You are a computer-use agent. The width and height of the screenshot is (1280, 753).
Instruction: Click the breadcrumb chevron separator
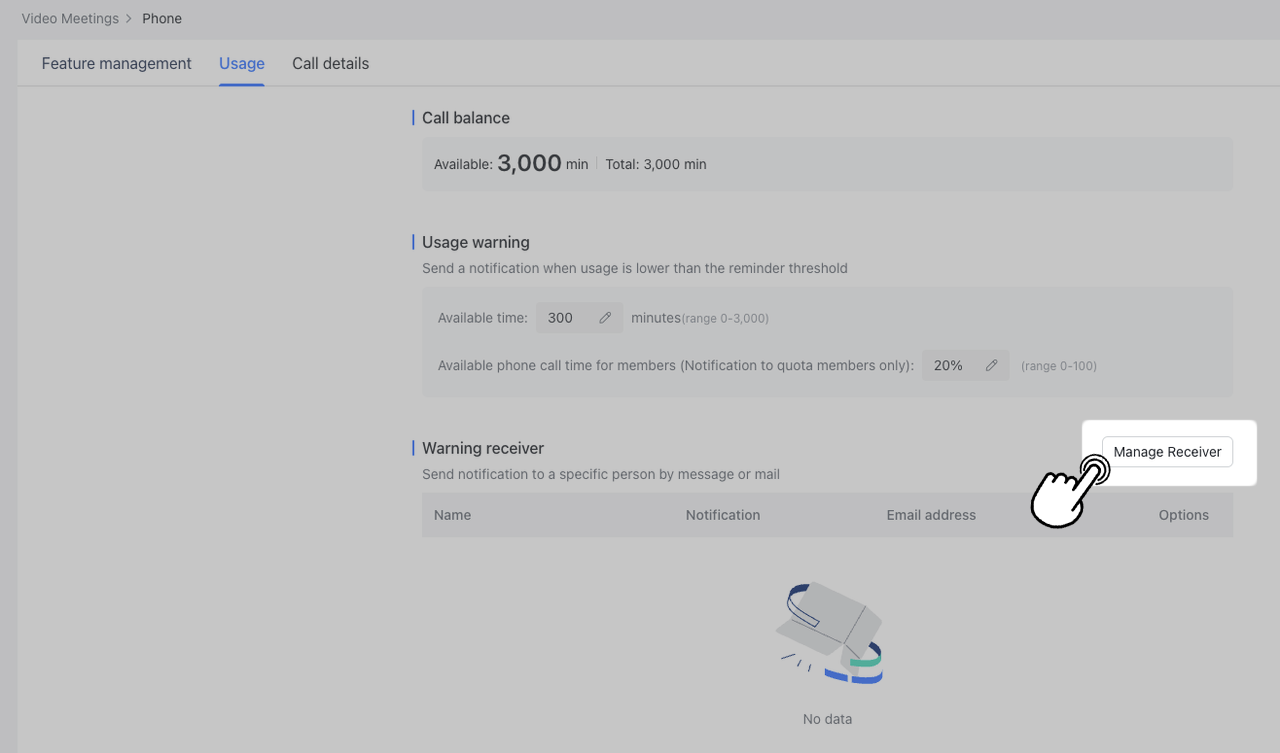(x=129, y=19)
